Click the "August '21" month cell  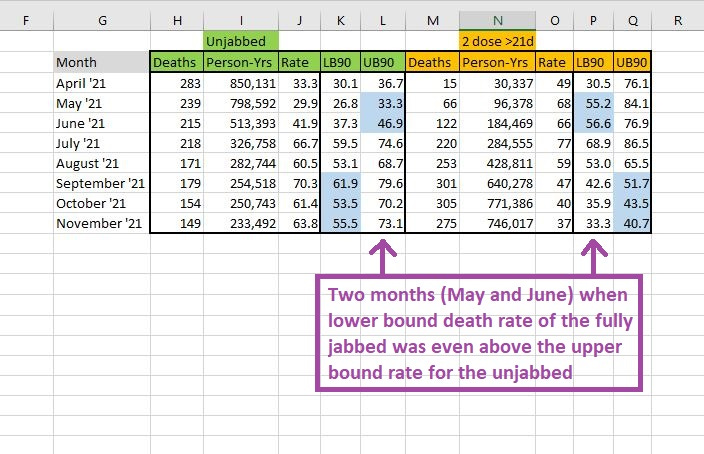(x=102, y=163)
